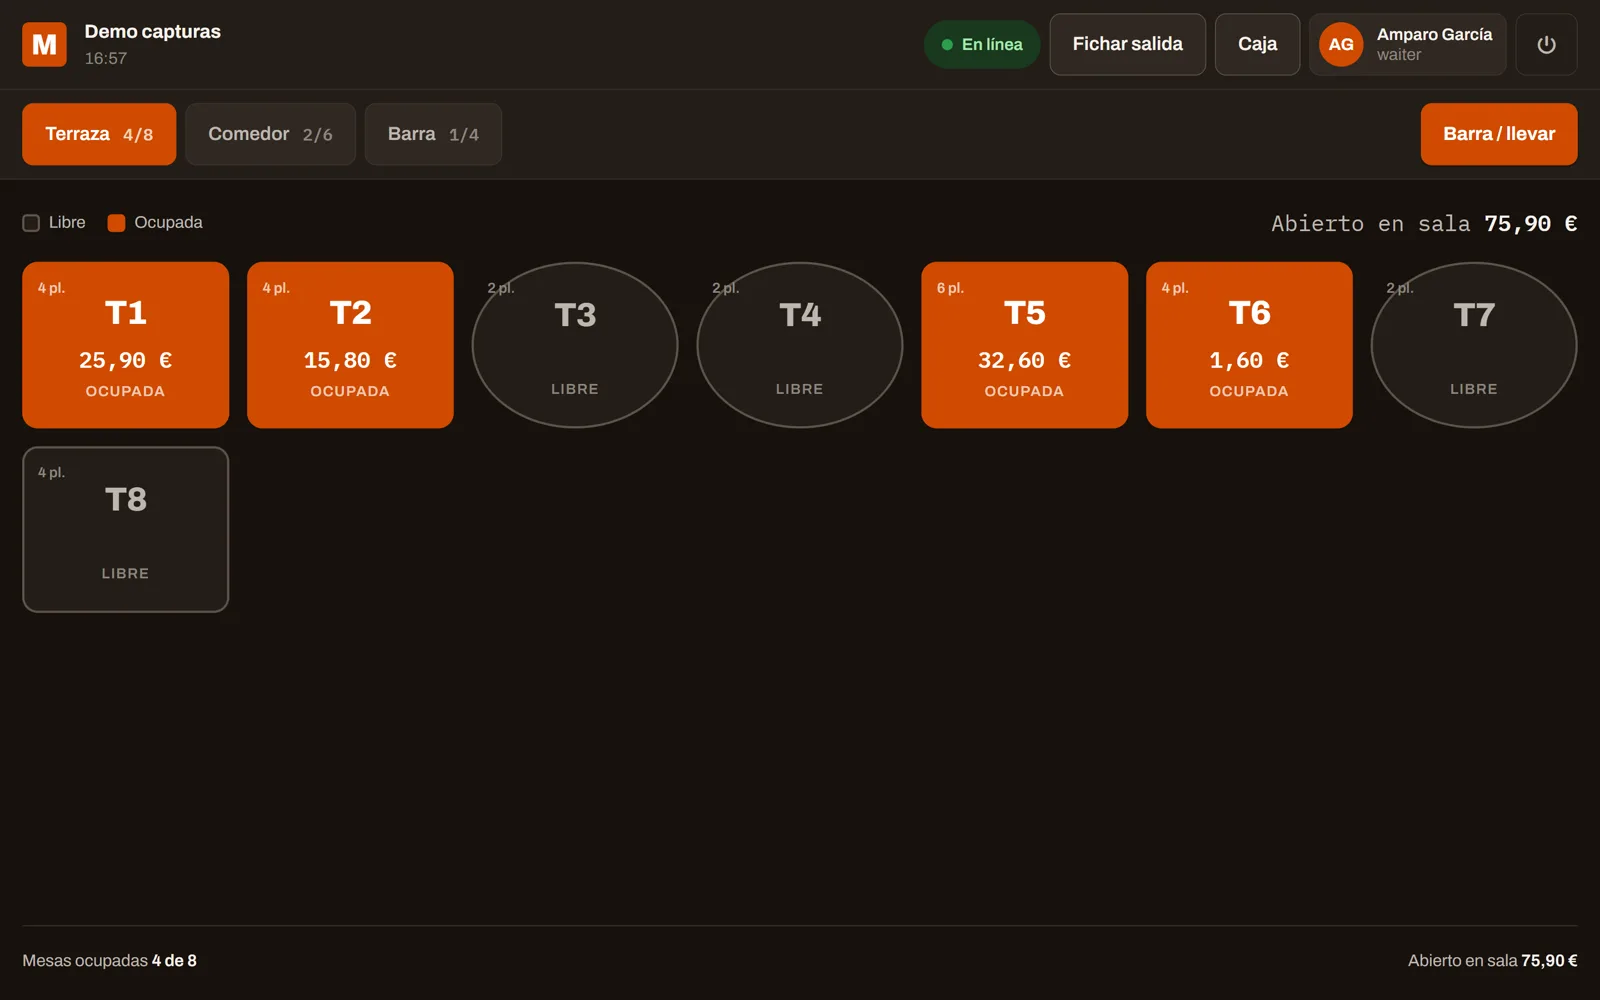Click footer Abierto en sala 75,90 € text
The image size is (1600, 1000).
[x=1492, y=960]
